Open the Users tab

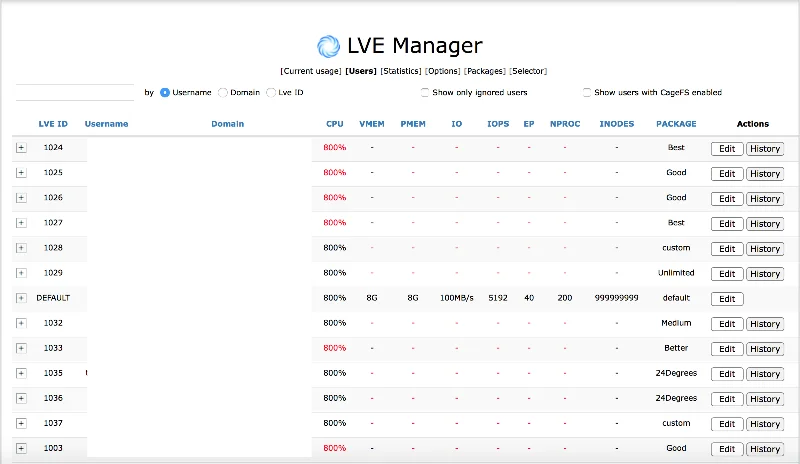pos(361,71)
